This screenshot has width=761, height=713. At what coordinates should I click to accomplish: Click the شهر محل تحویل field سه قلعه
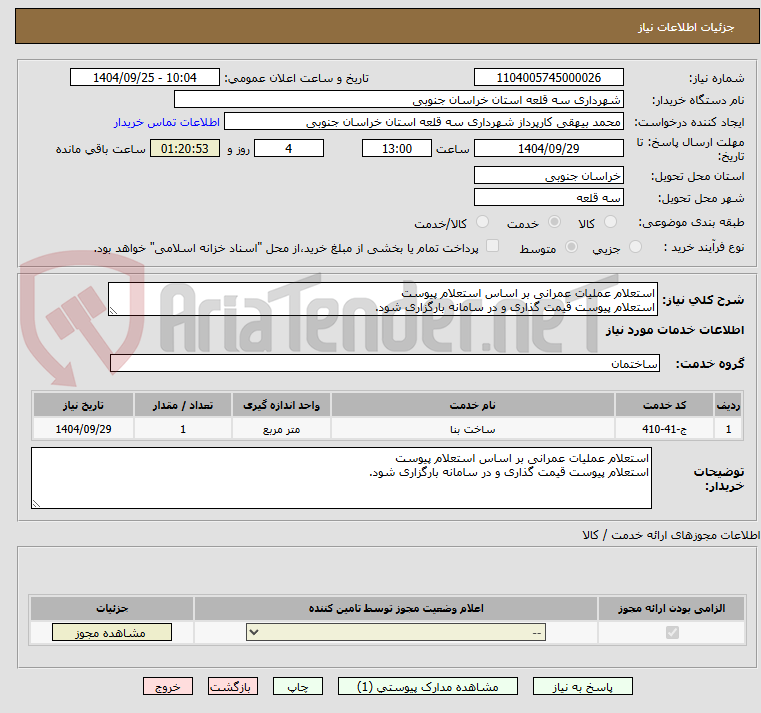pyautogui.click(x=548, y=198)
